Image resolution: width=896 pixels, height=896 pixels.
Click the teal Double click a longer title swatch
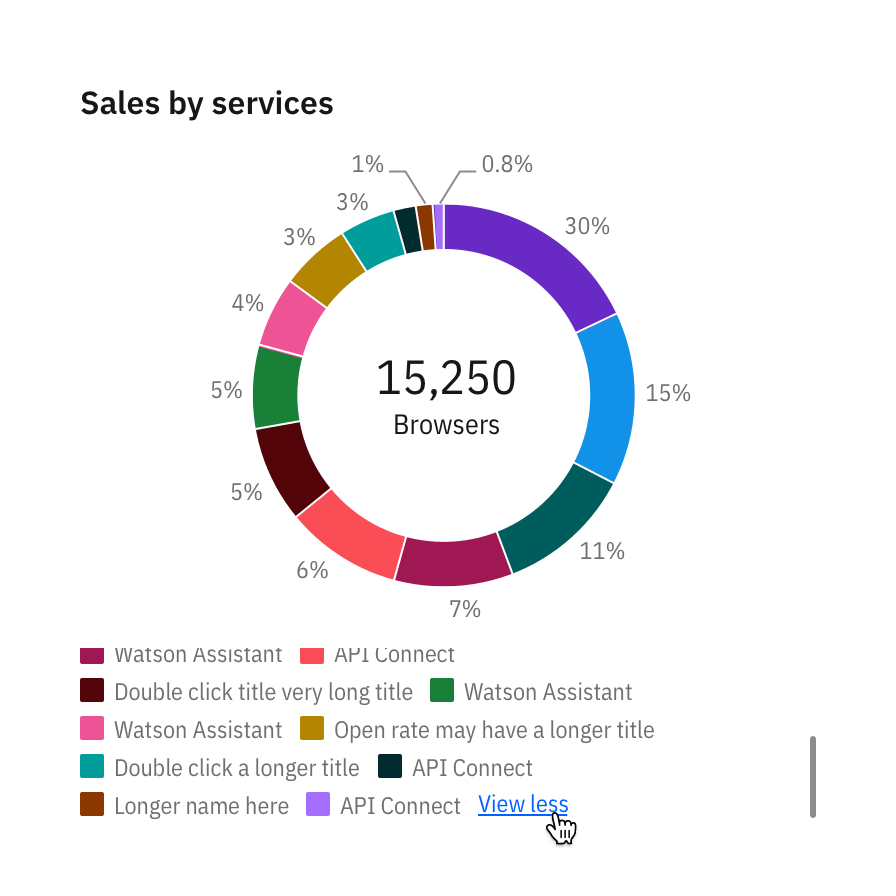[92, 766]
